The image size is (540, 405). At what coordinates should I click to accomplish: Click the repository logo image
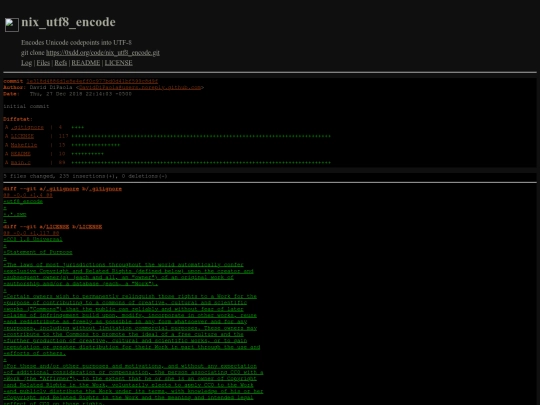12,25
